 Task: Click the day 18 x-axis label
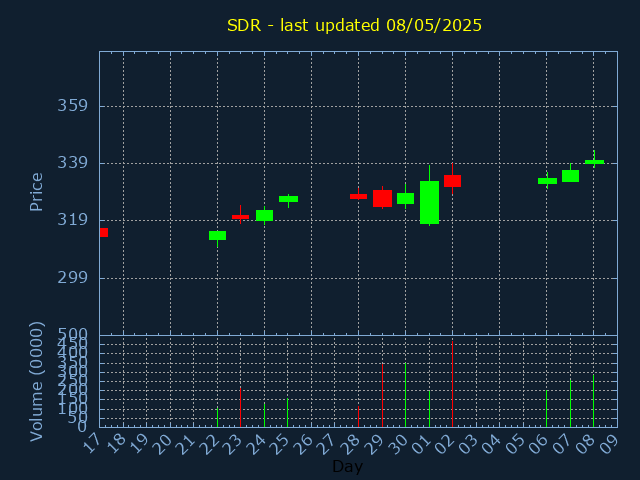coord(116,444)
